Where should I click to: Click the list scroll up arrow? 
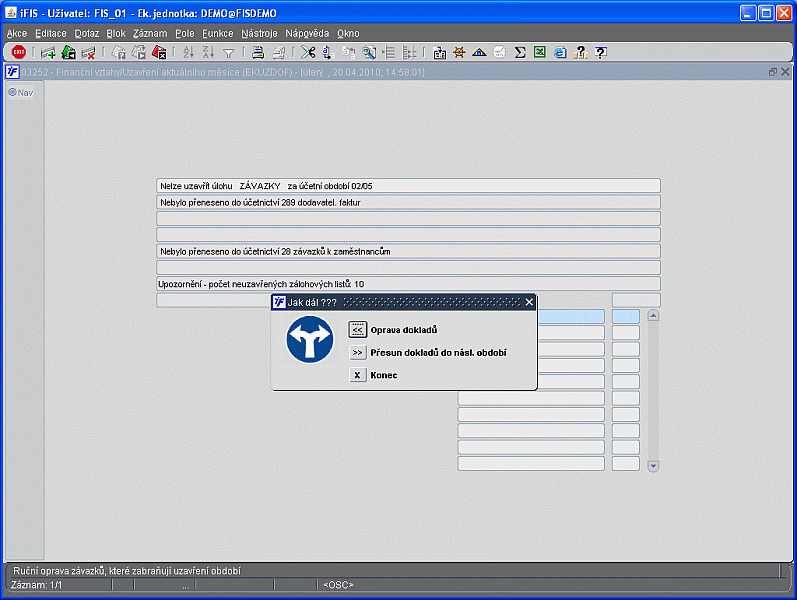653,315
